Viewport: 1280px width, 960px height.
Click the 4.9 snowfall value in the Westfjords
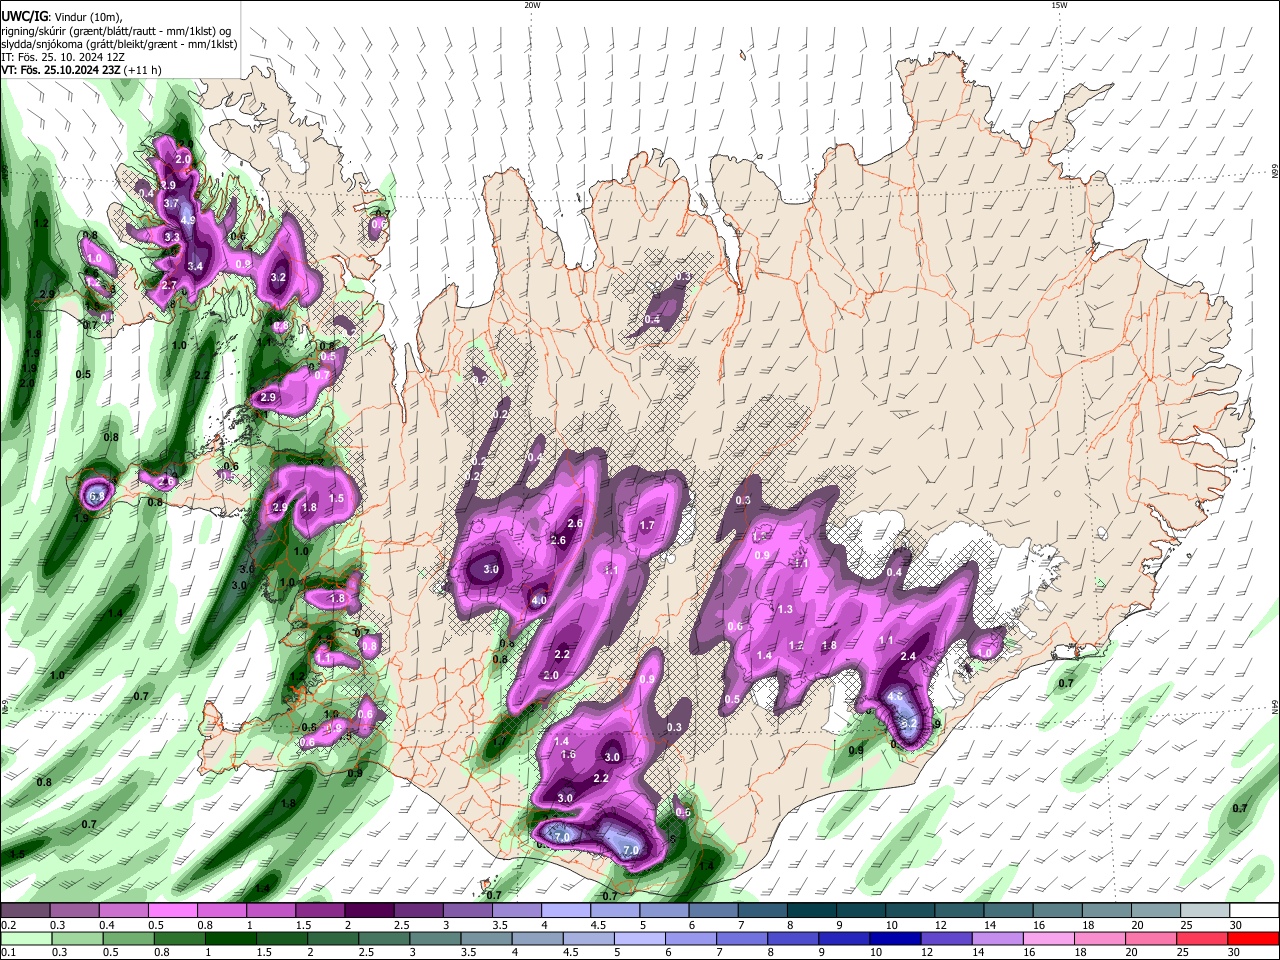(188, 220)
